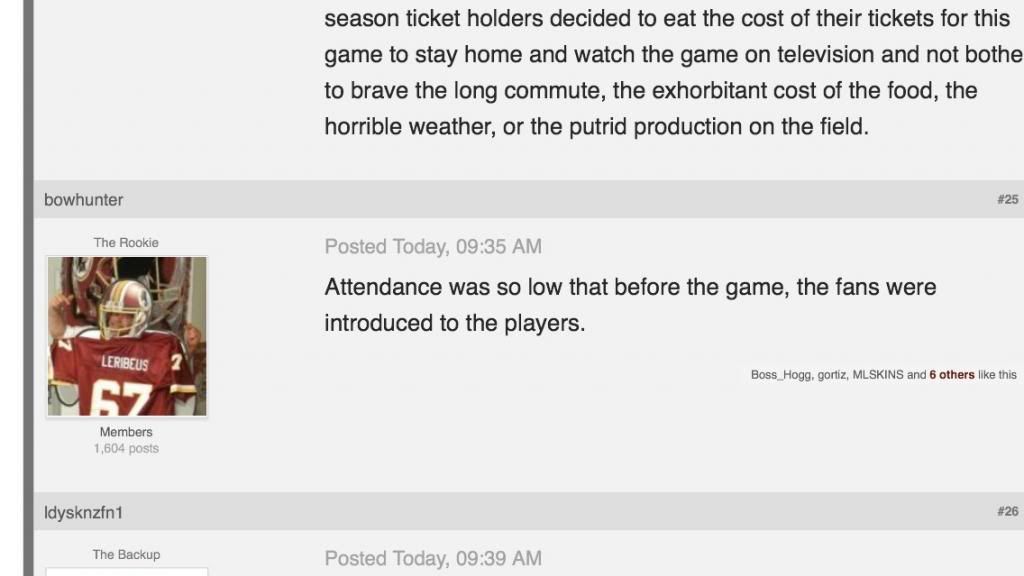1024x576 pixels.
Task: Click the Members group label under avatar
Action: 126,432
